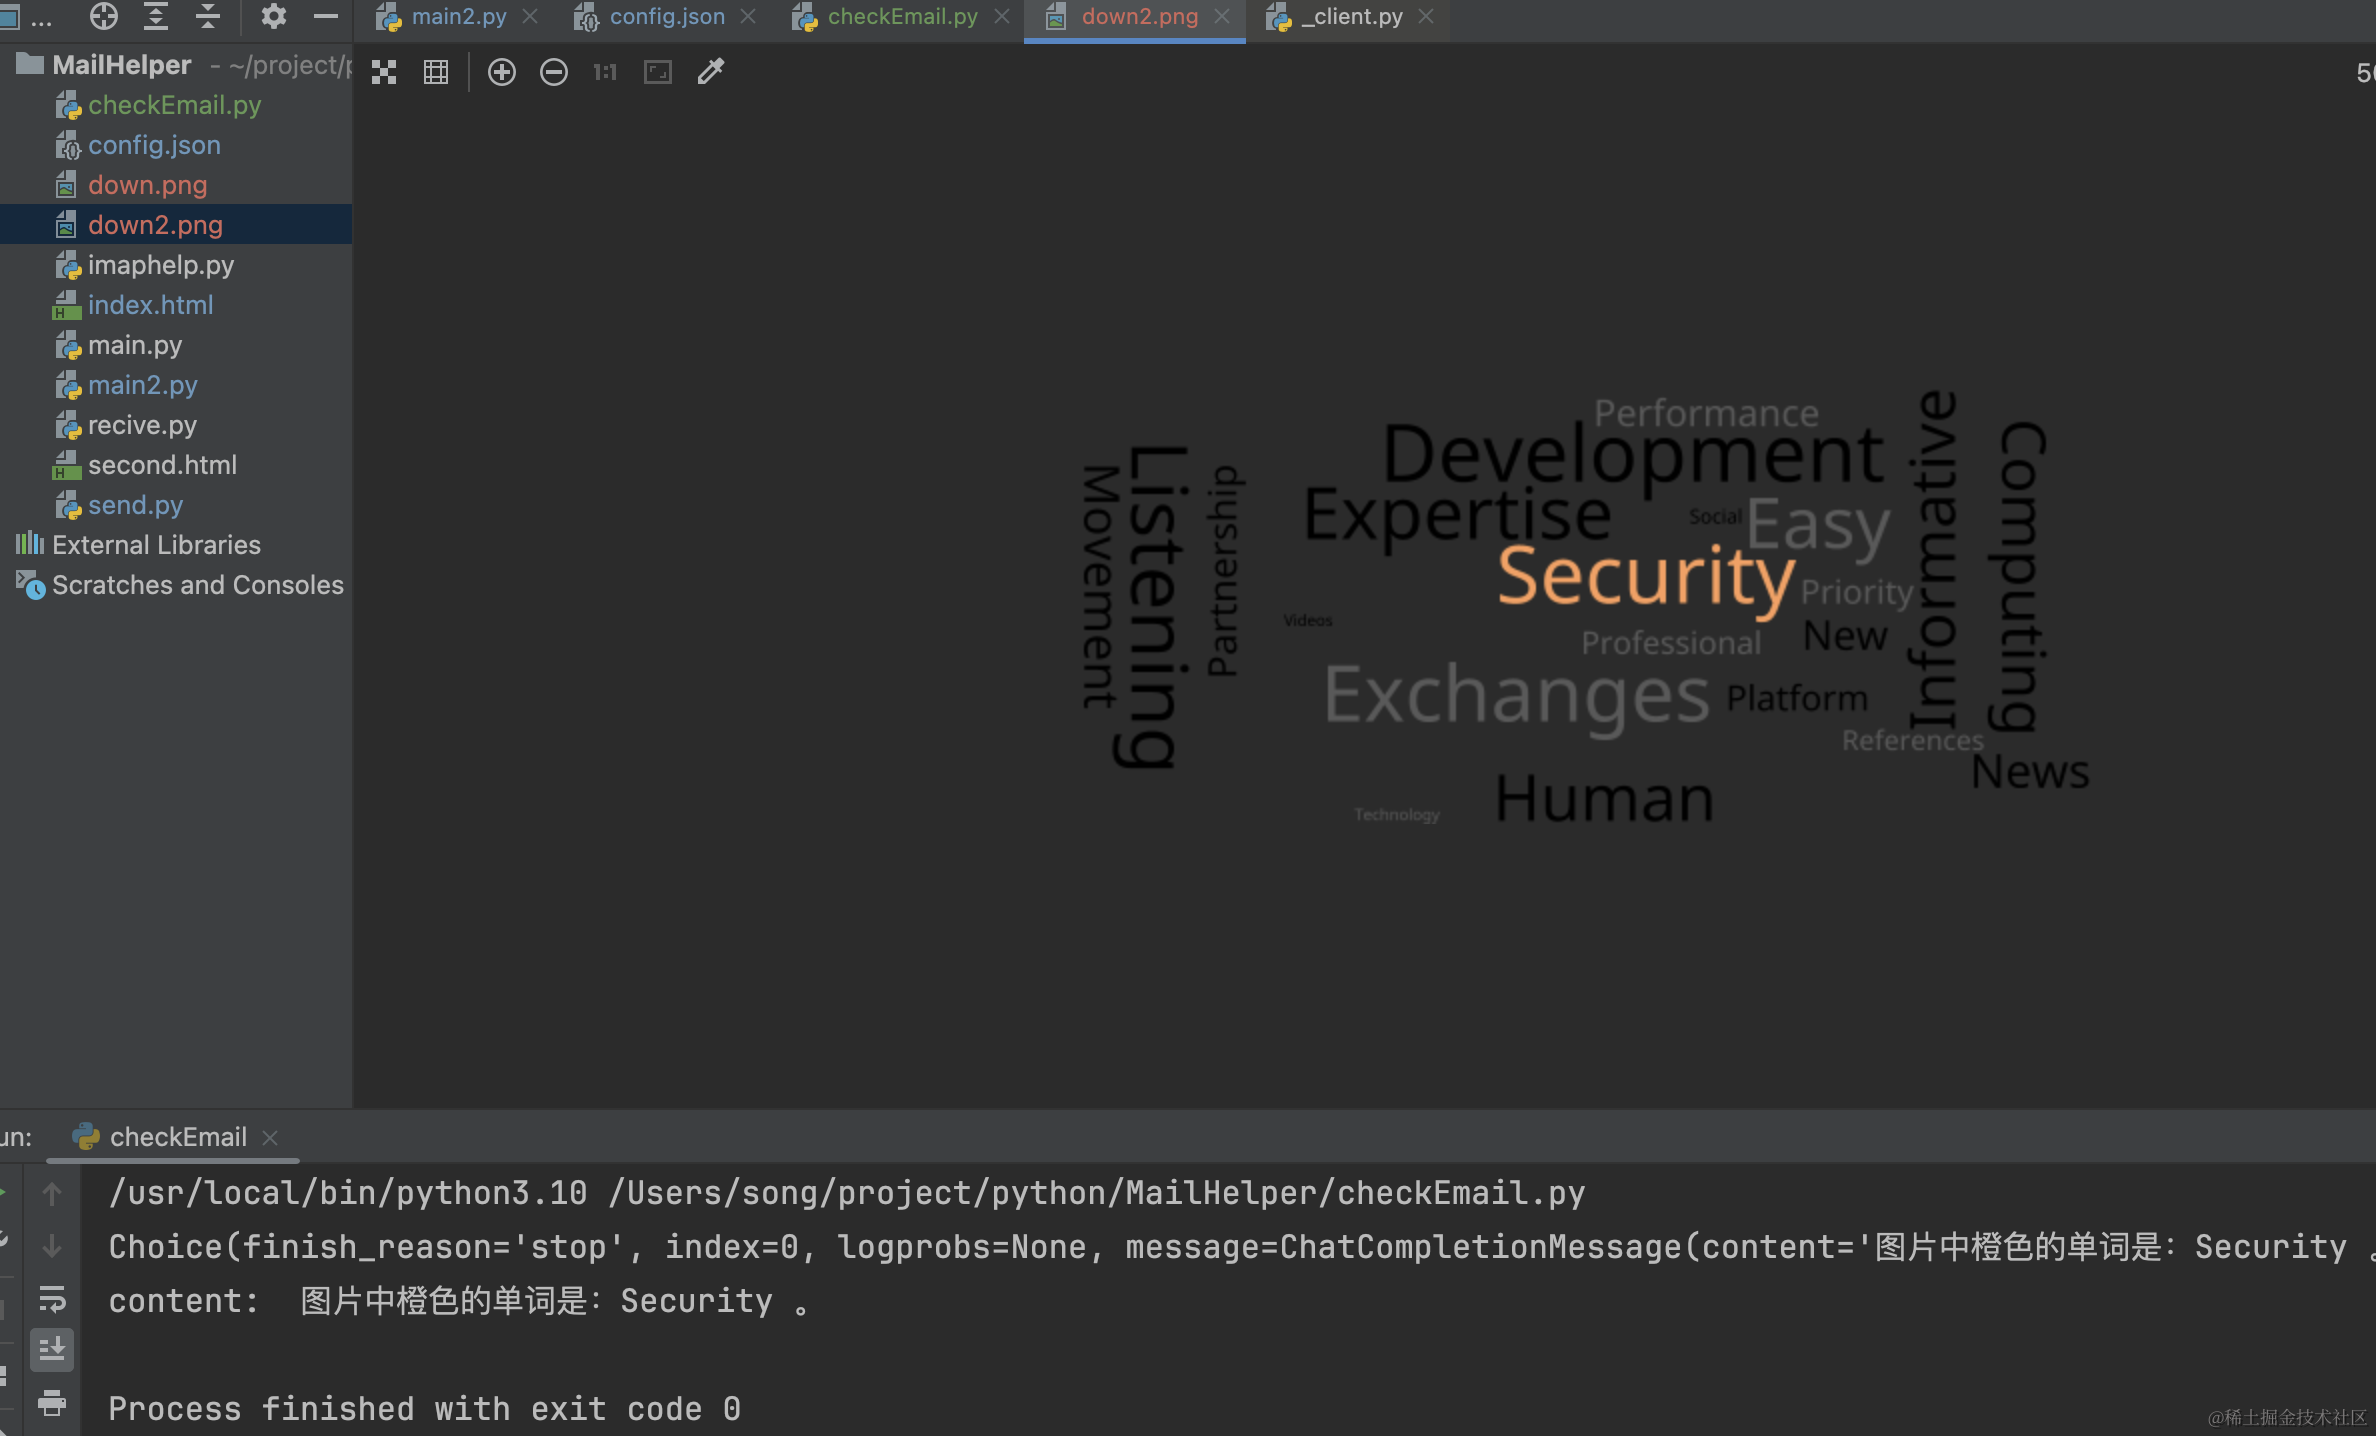Click the zoom in icon
This screenshot has width=2376, height=1436.
(x=502, y=72)
